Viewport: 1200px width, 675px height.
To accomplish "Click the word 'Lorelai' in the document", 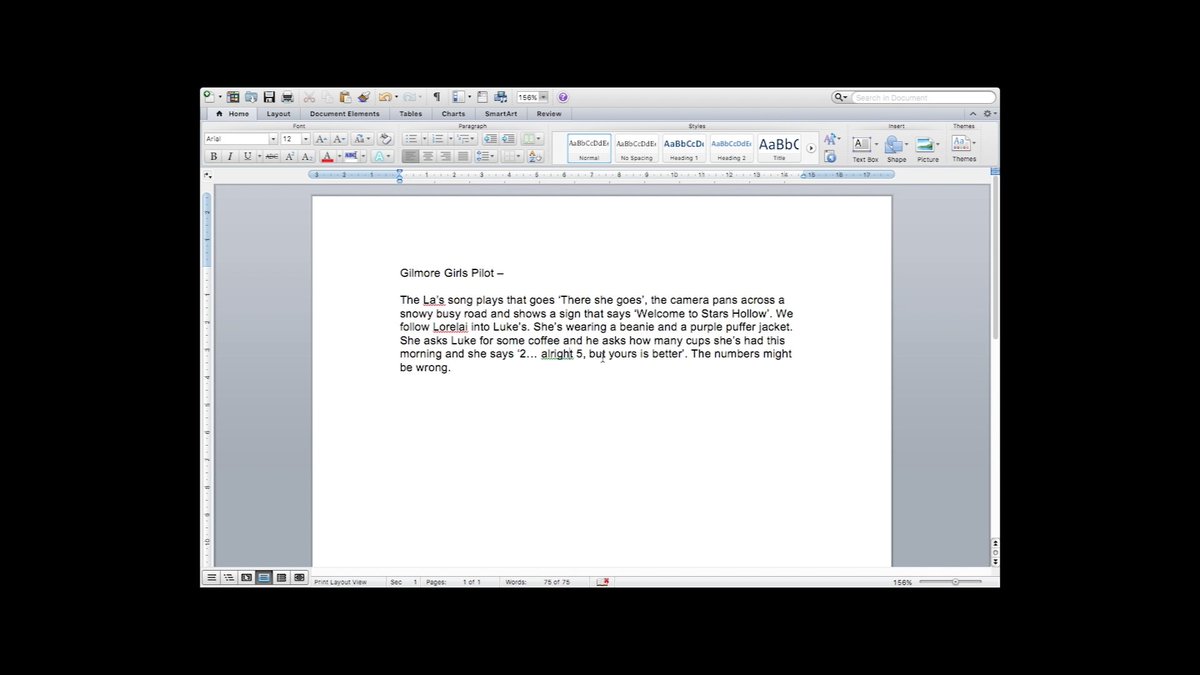I will (x=450, y=327).
